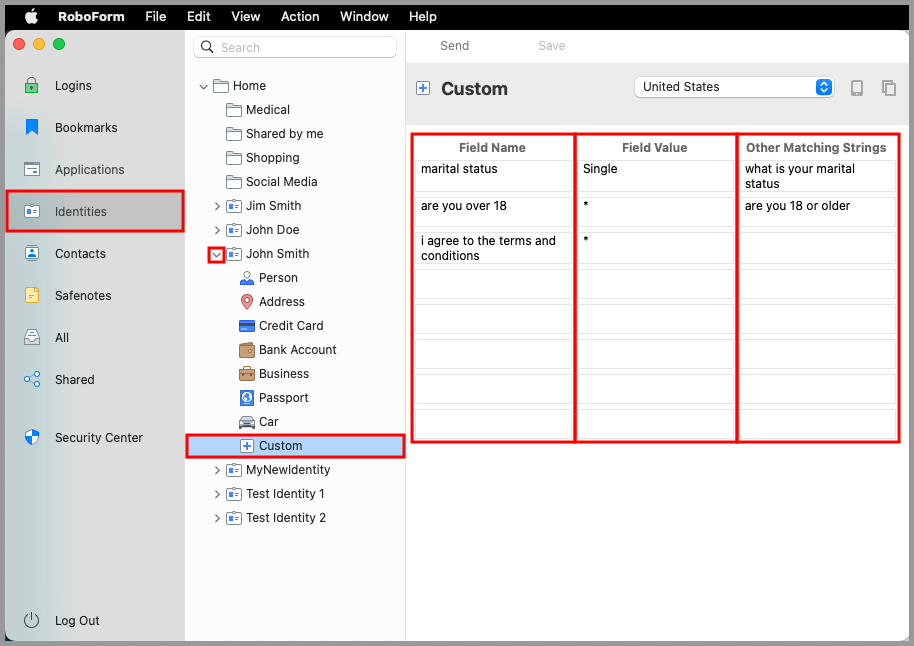Click the Passport globe icon
The image size is (914, 646).
tap(247, 398)
